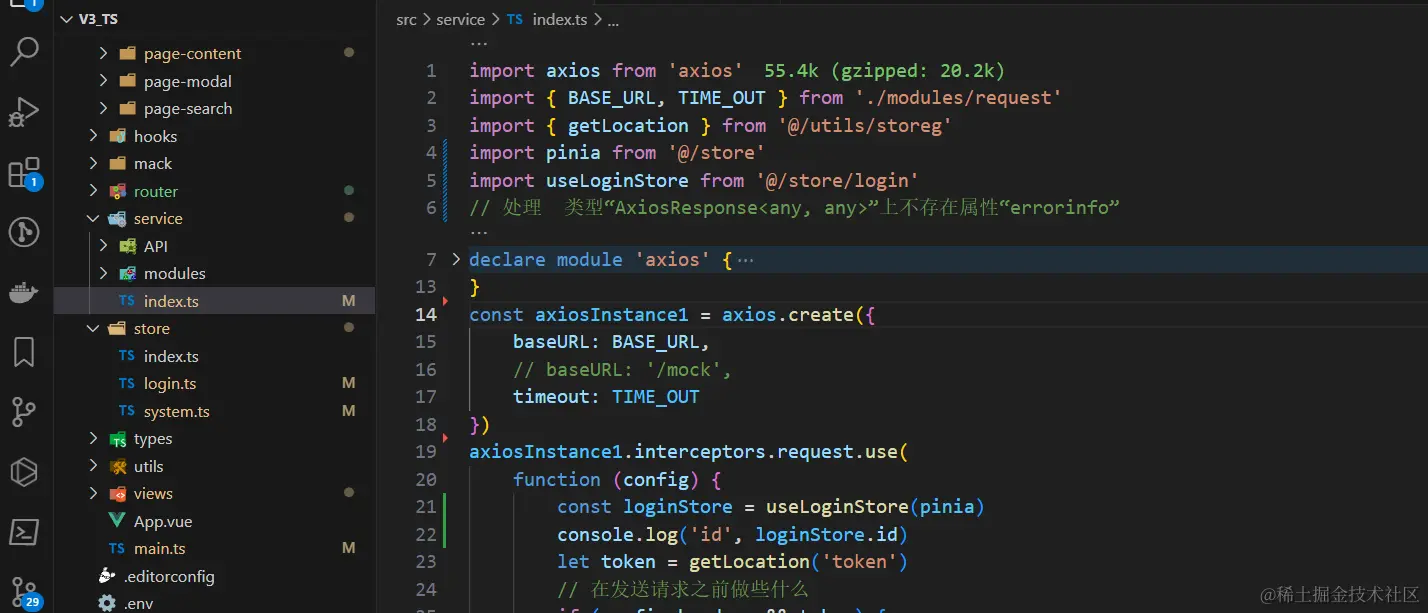The width and height of the screenshot is (1428, 613).
Task: Click the service breadcrumb segment
Action: [x=460, y=19]
